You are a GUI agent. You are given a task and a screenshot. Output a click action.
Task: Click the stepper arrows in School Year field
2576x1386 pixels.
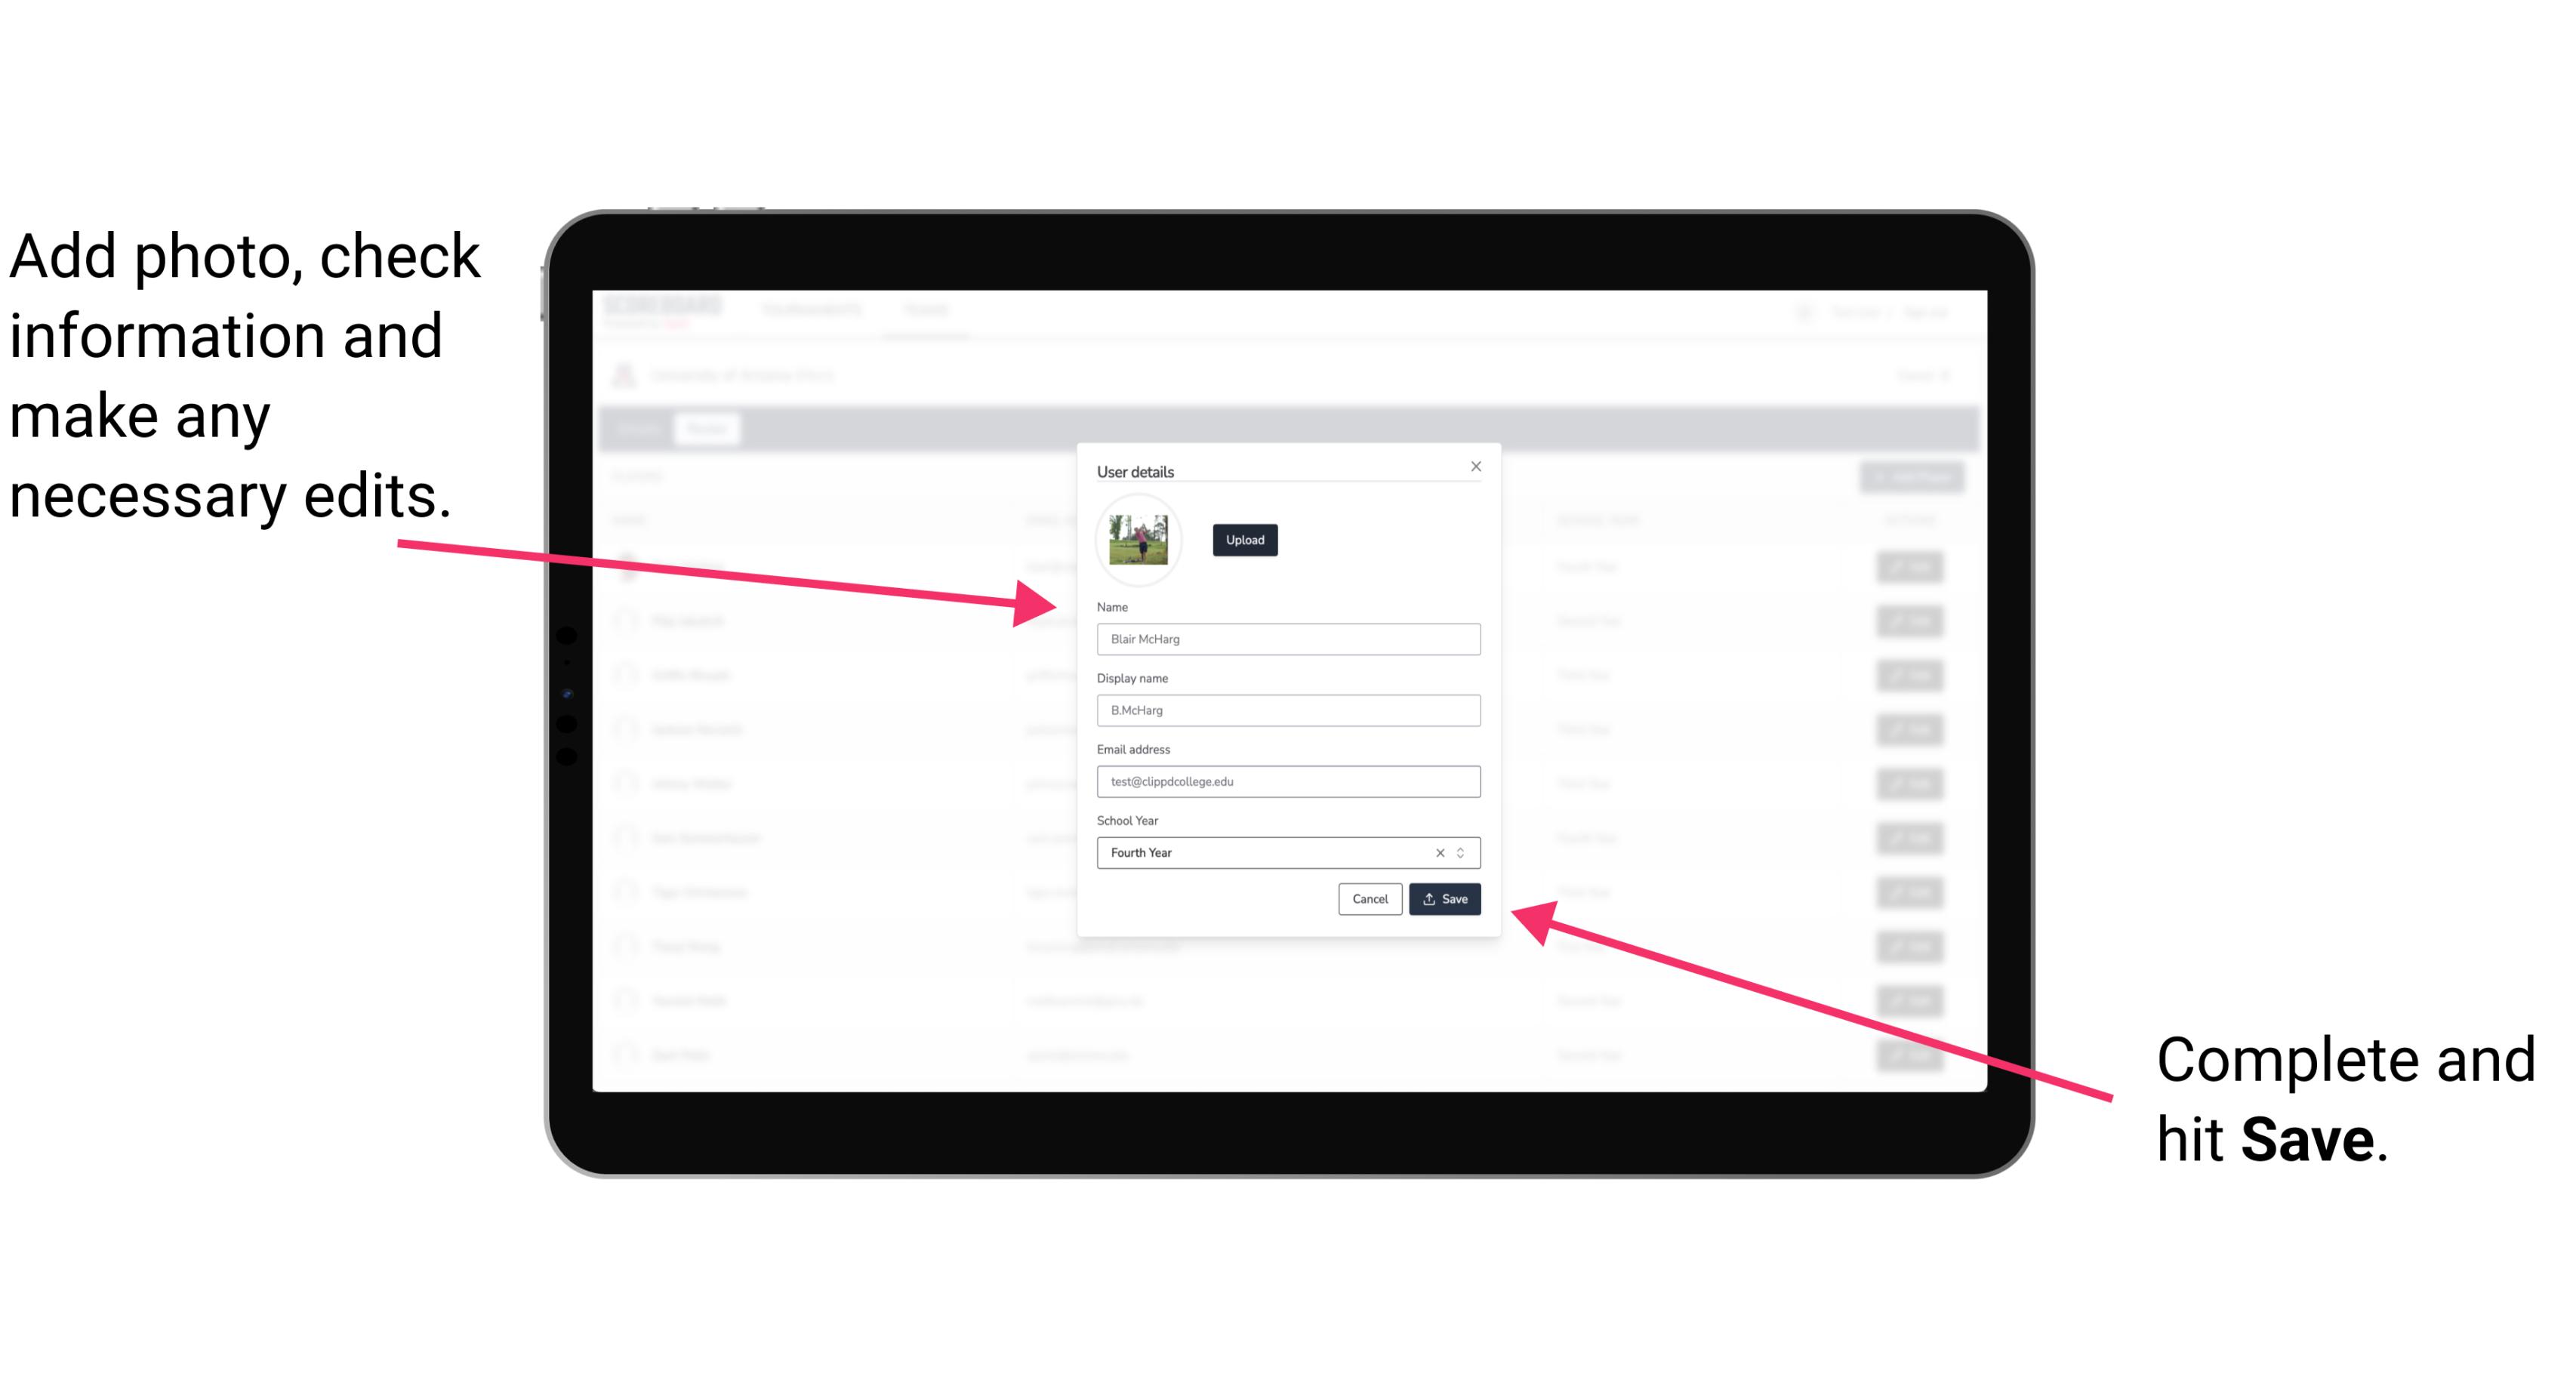coord(1463,852)
